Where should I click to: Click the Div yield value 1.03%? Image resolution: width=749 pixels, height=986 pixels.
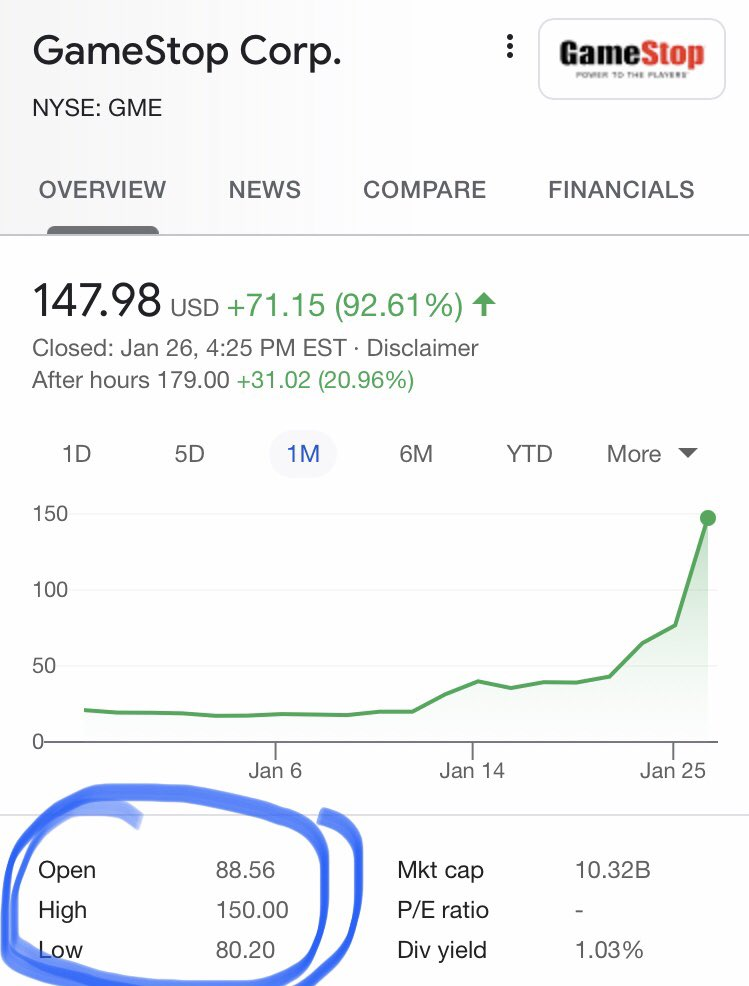[609, 950]
